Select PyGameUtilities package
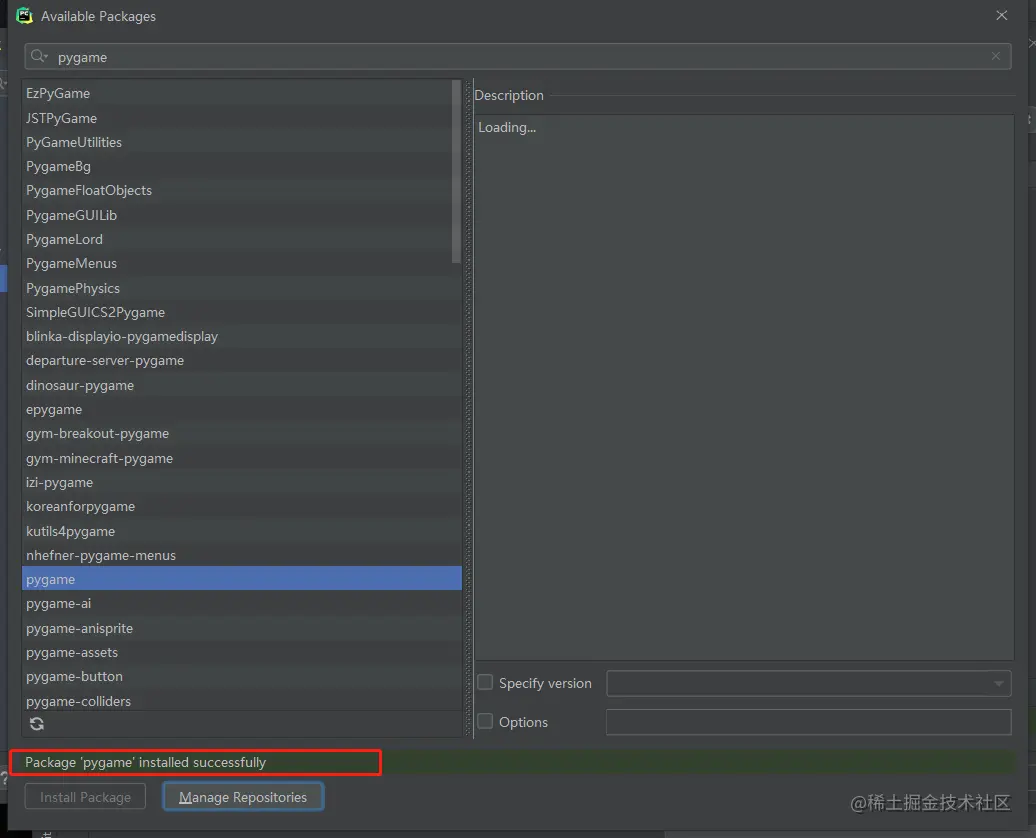 click(242, 142)
